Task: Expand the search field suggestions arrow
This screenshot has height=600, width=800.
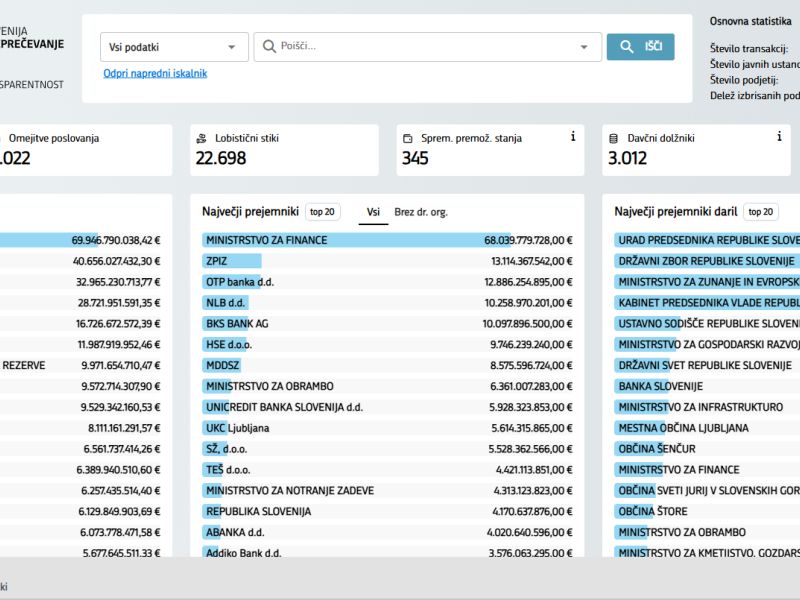Action: tap(584, 47)
